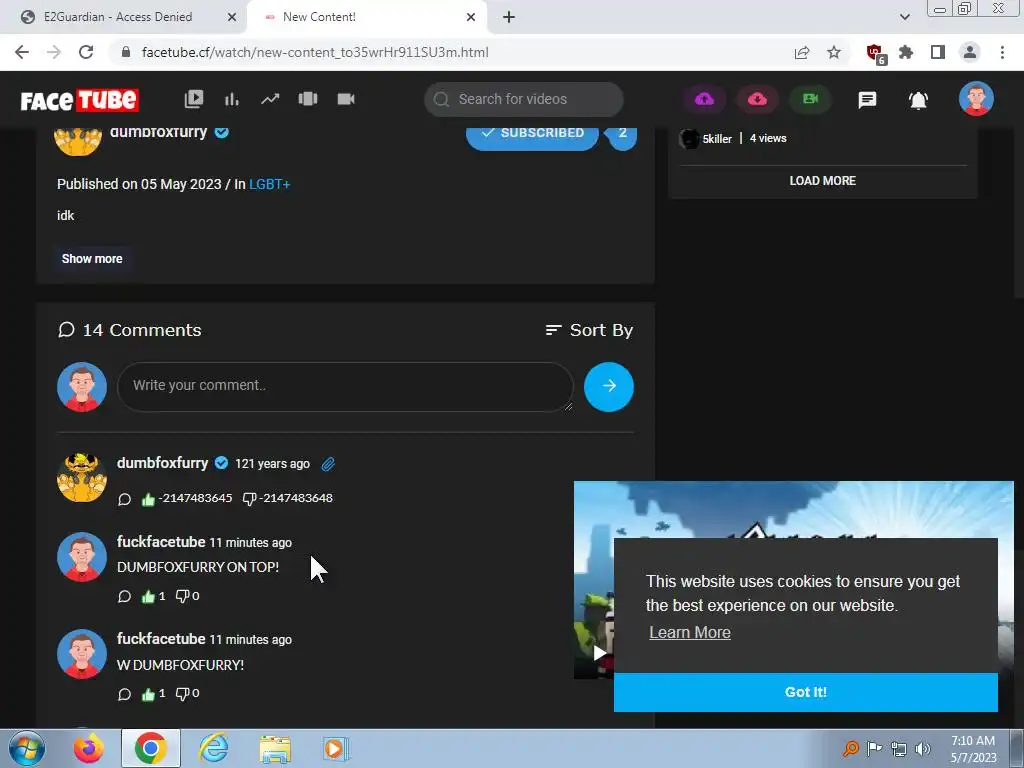This screenshot has width=1024, height=768.
Task: Open the Chrome extensions puzzle icon
Action: pos(906,52)
